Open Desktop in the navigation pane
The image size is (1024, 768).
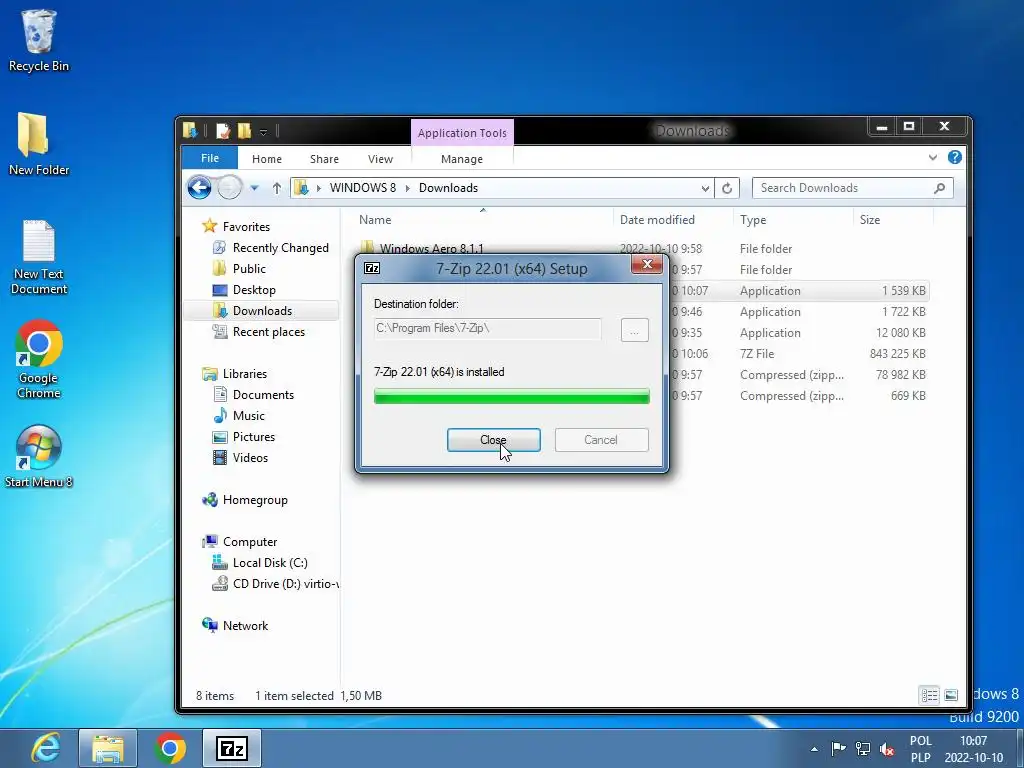click(x=244, y=290)
